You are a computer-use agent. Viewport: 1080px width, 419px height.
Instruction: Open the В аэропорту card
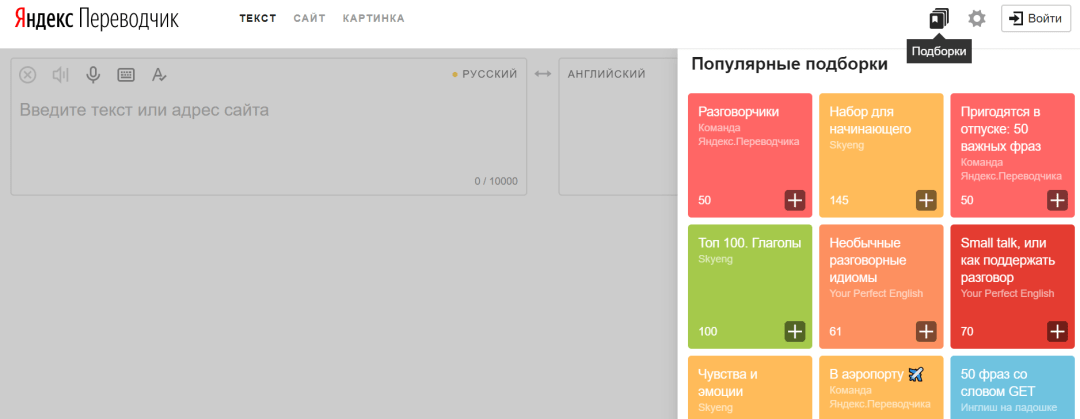(x=881, y=387)
